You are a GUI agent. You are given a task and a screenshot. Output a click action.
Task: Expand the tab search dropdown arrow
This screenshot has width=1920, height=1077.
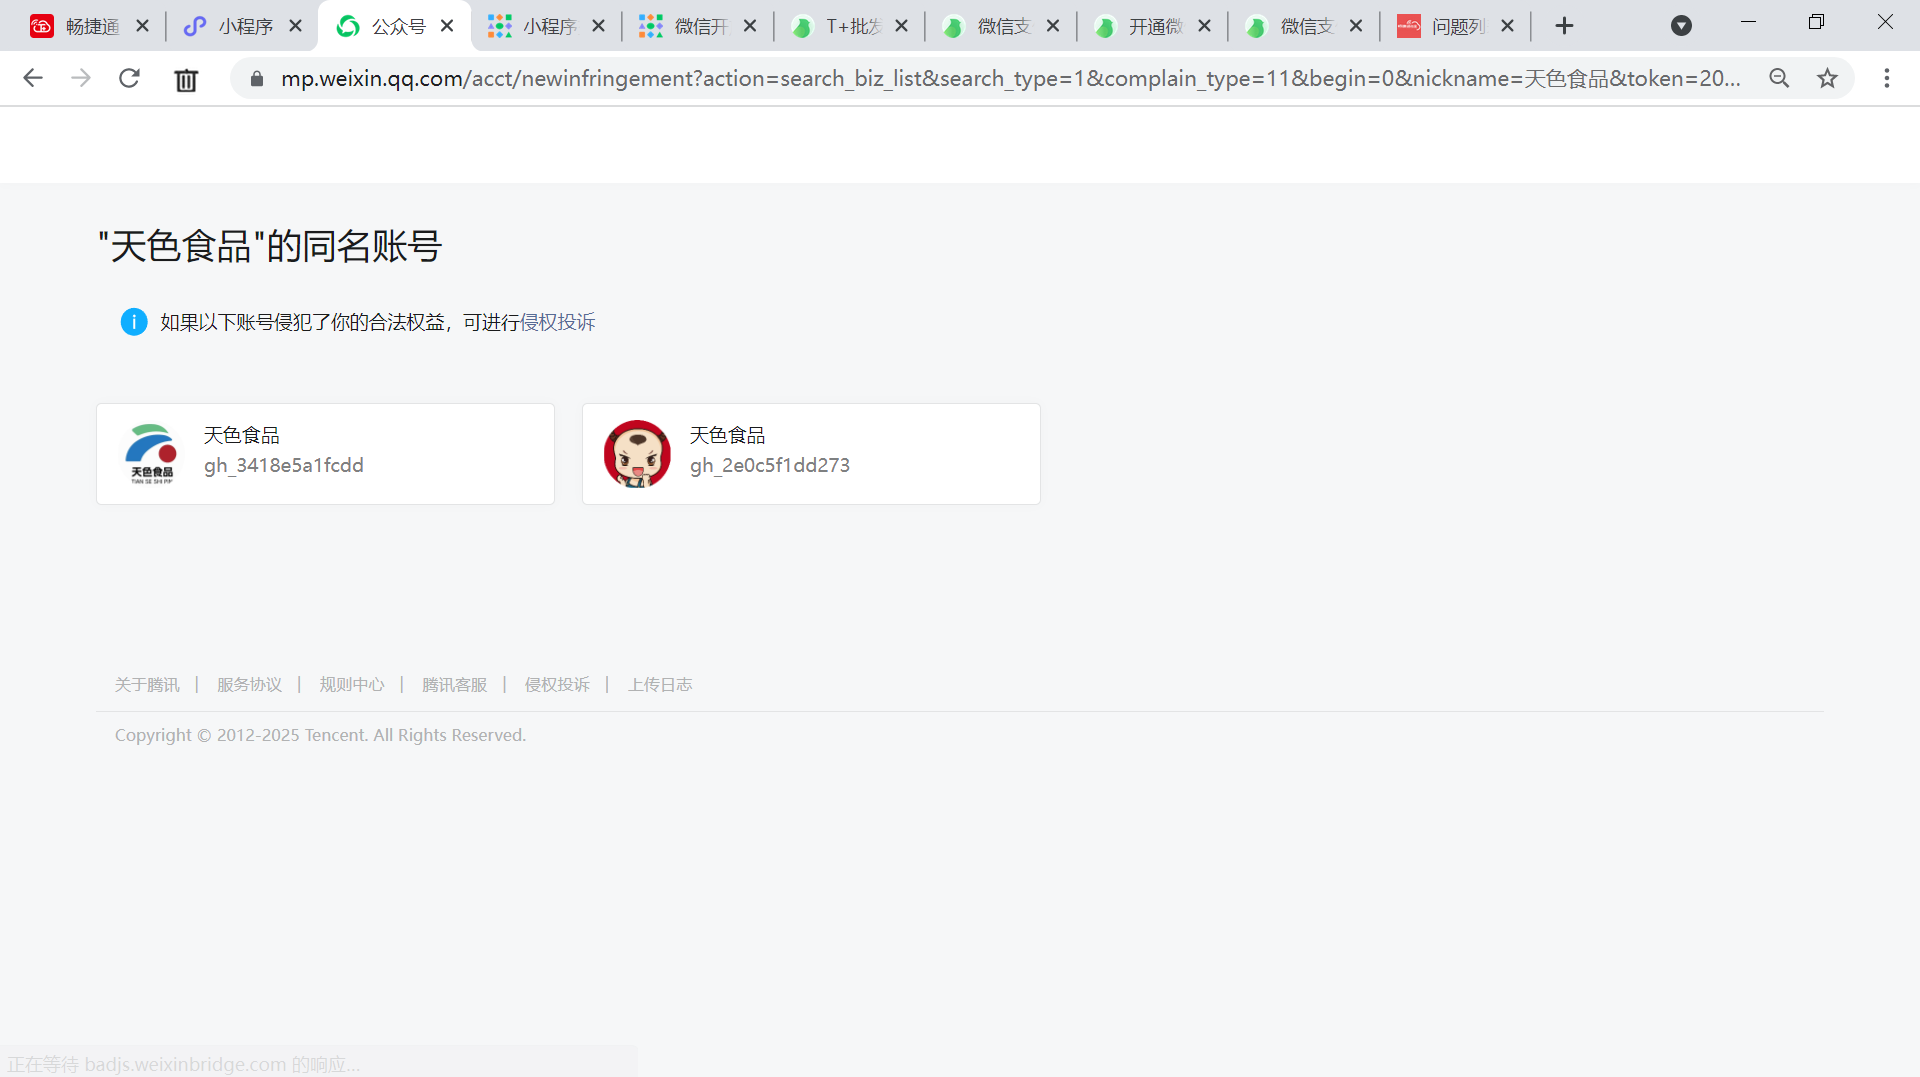point(1682,26)
